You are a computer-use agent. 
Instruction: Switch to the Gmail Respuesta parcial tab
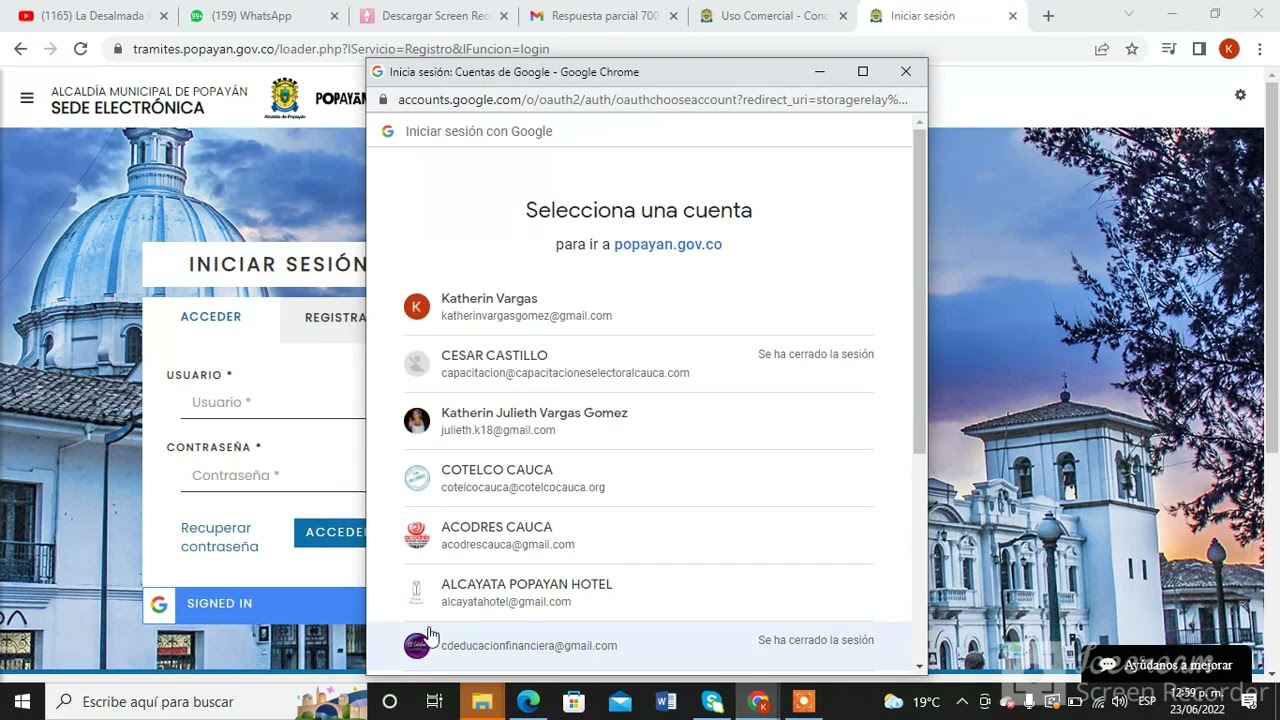[604, 16]
